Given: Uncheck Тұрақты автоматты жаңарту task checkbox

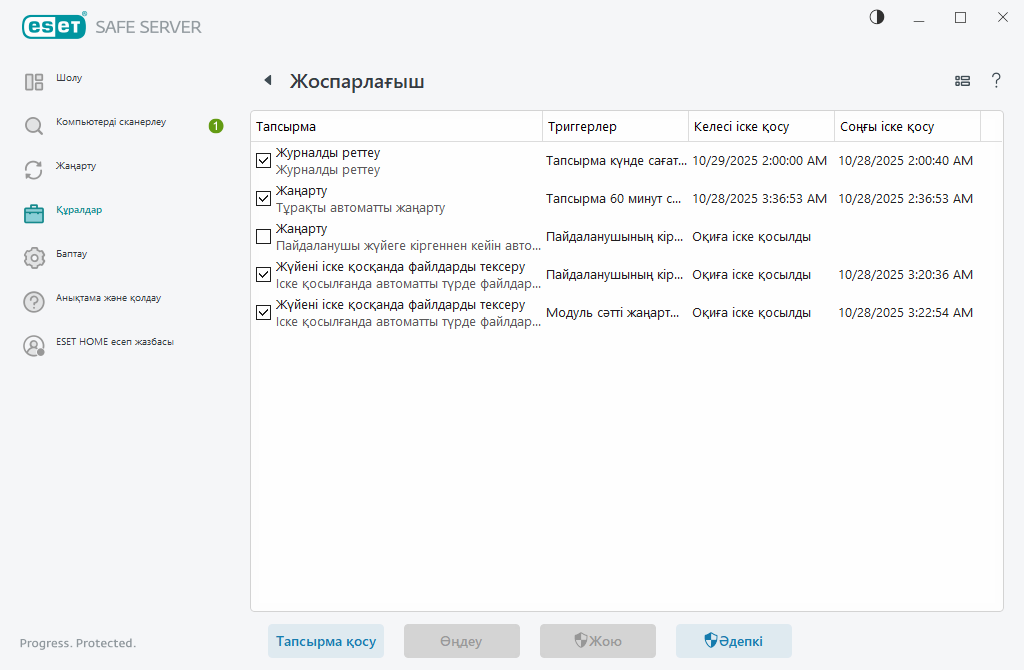Looking at the screenshot, I should [x=263, y=198].
